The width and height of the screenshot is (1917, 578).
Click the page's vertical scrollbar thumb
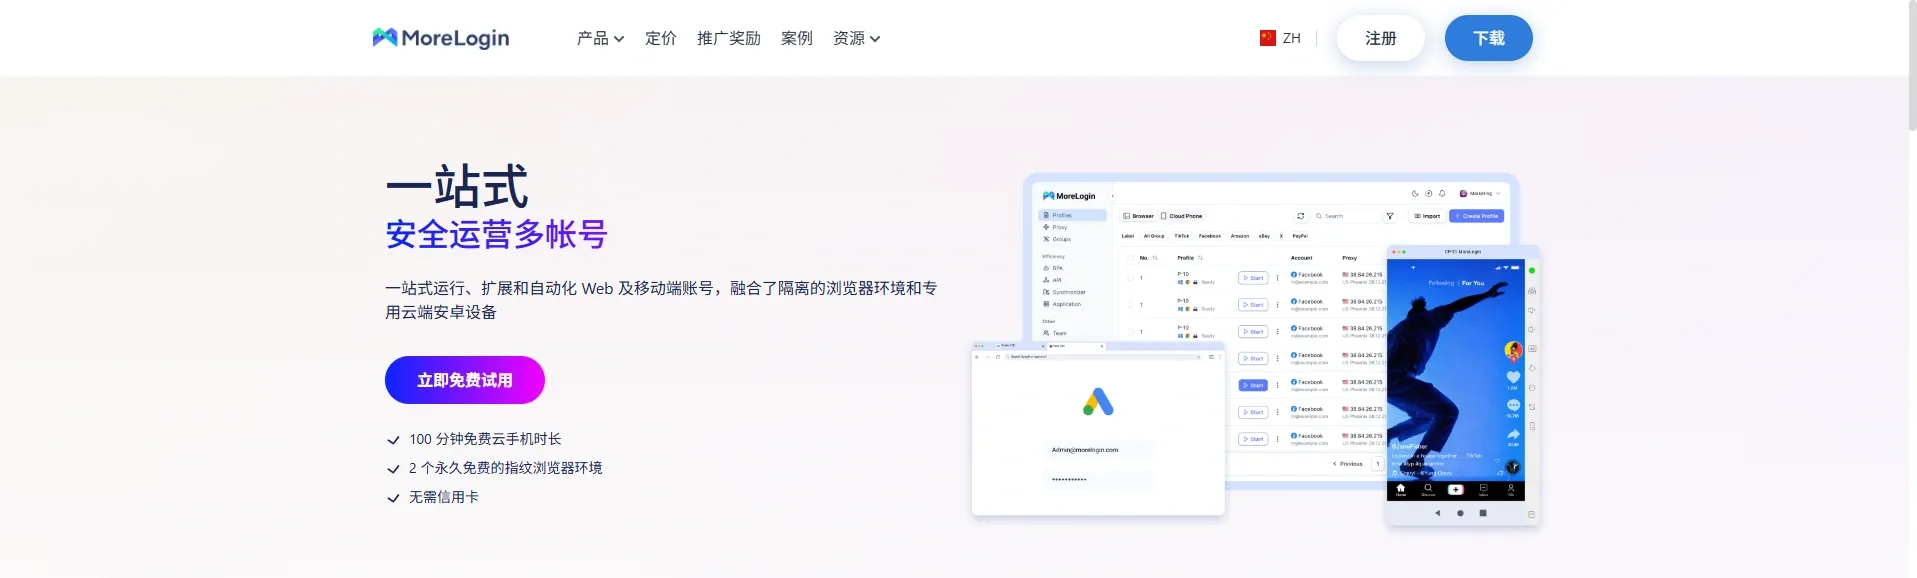tap(1912, 66)
